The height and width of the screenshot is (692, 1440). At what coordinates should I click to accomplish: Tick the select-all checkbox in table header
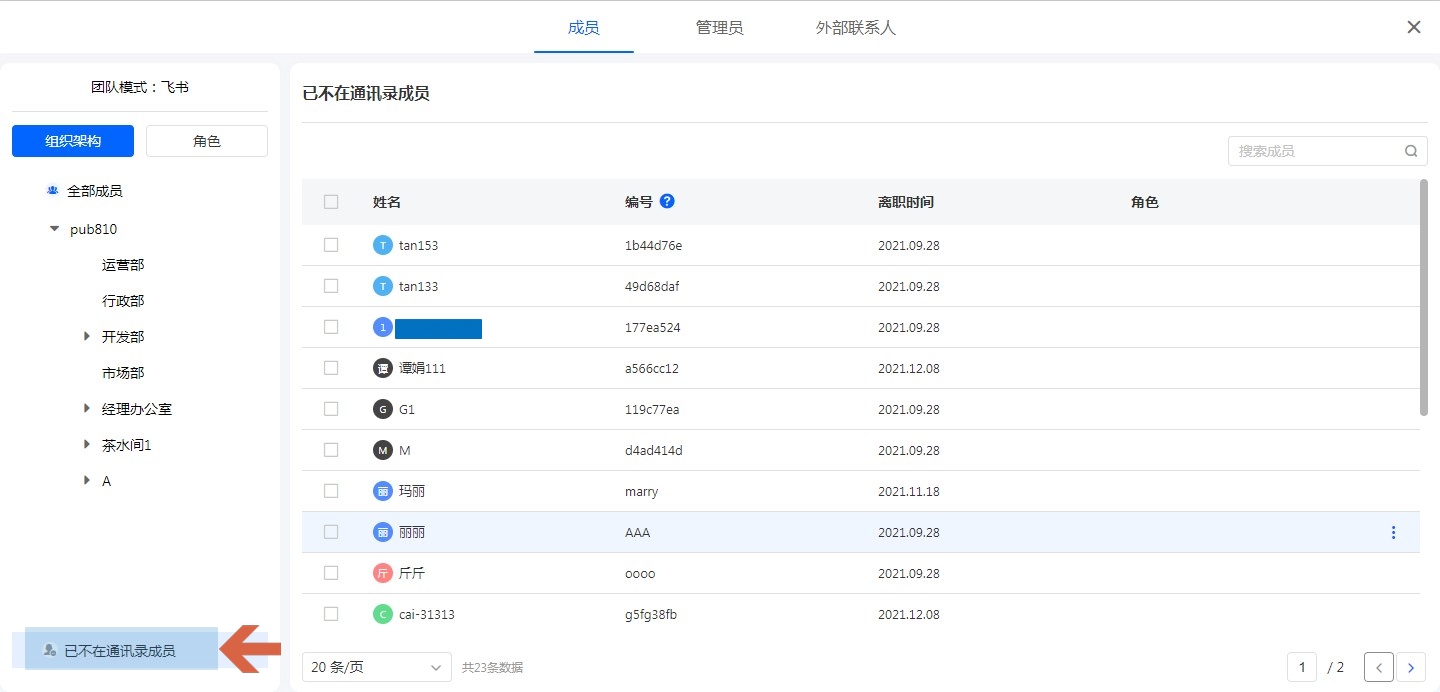(331, 202)
